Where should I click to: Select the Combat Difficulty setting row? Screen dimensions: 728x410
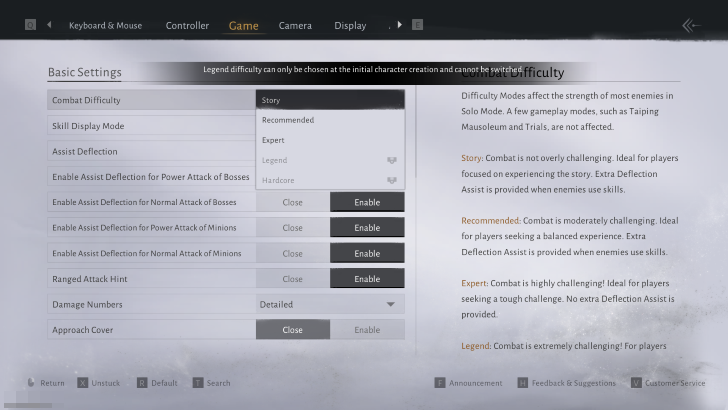point(151,100)
